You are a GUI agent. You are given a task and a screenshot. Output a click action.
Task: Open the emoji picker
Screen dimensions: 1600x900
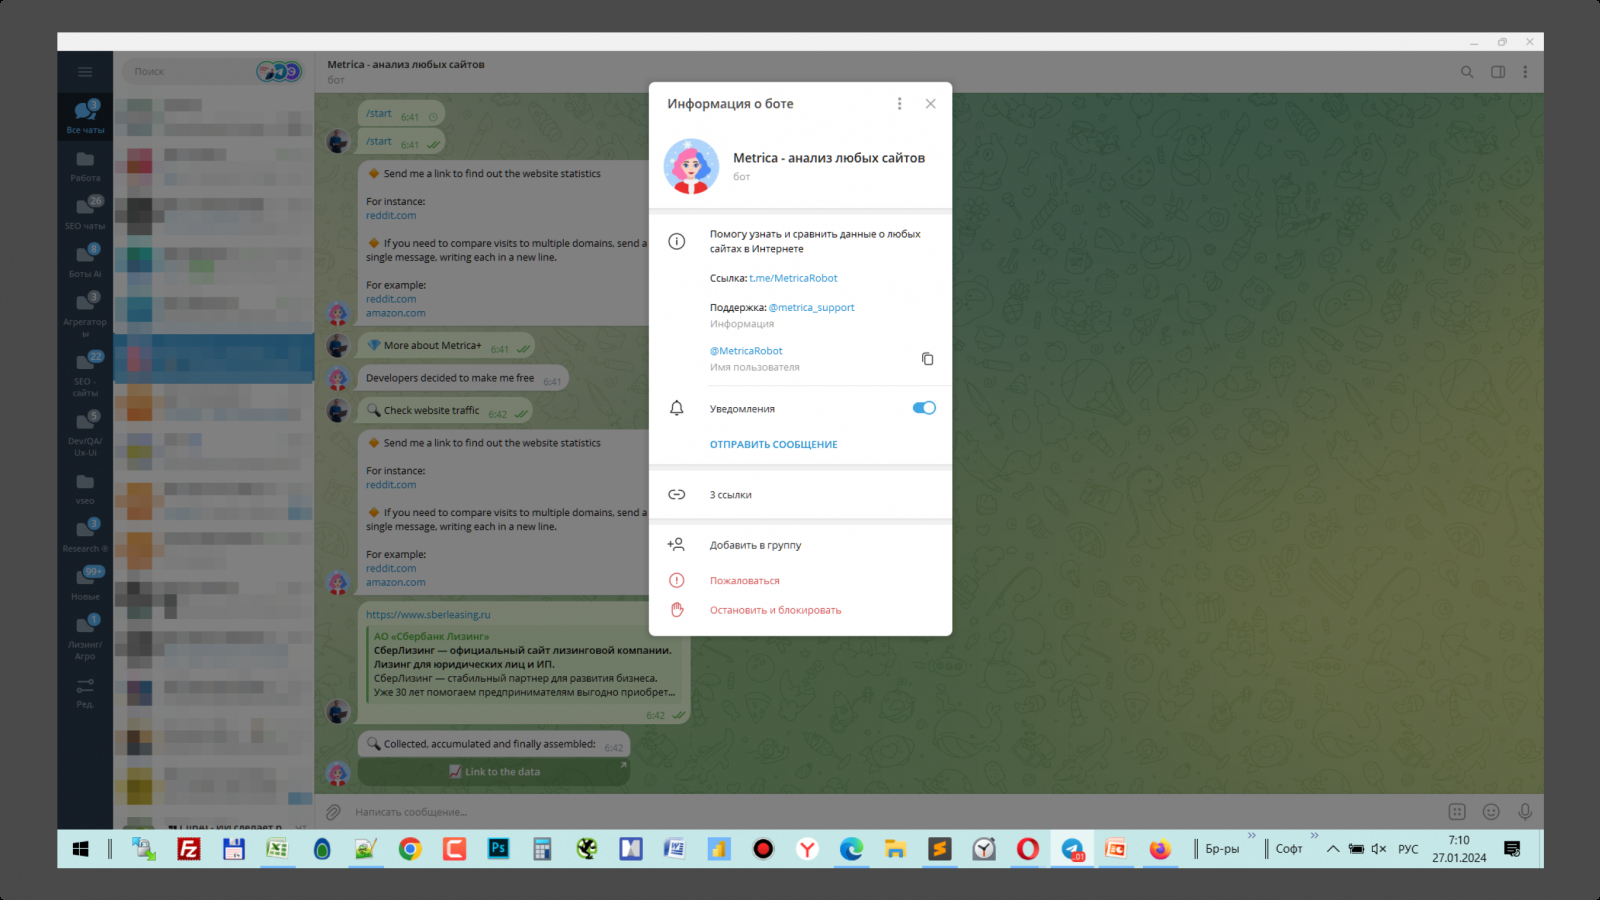(x=1491, y=812)
